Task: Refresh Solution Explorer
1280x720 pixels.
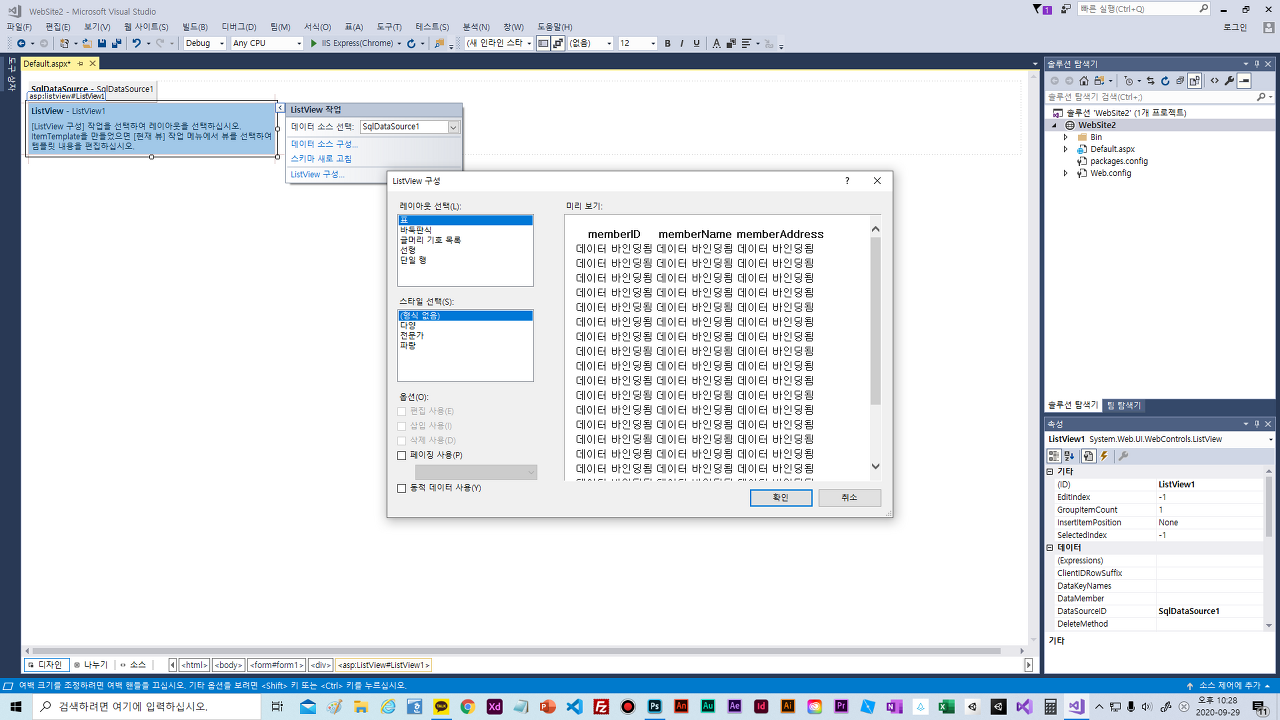Action: [1165, 81]
